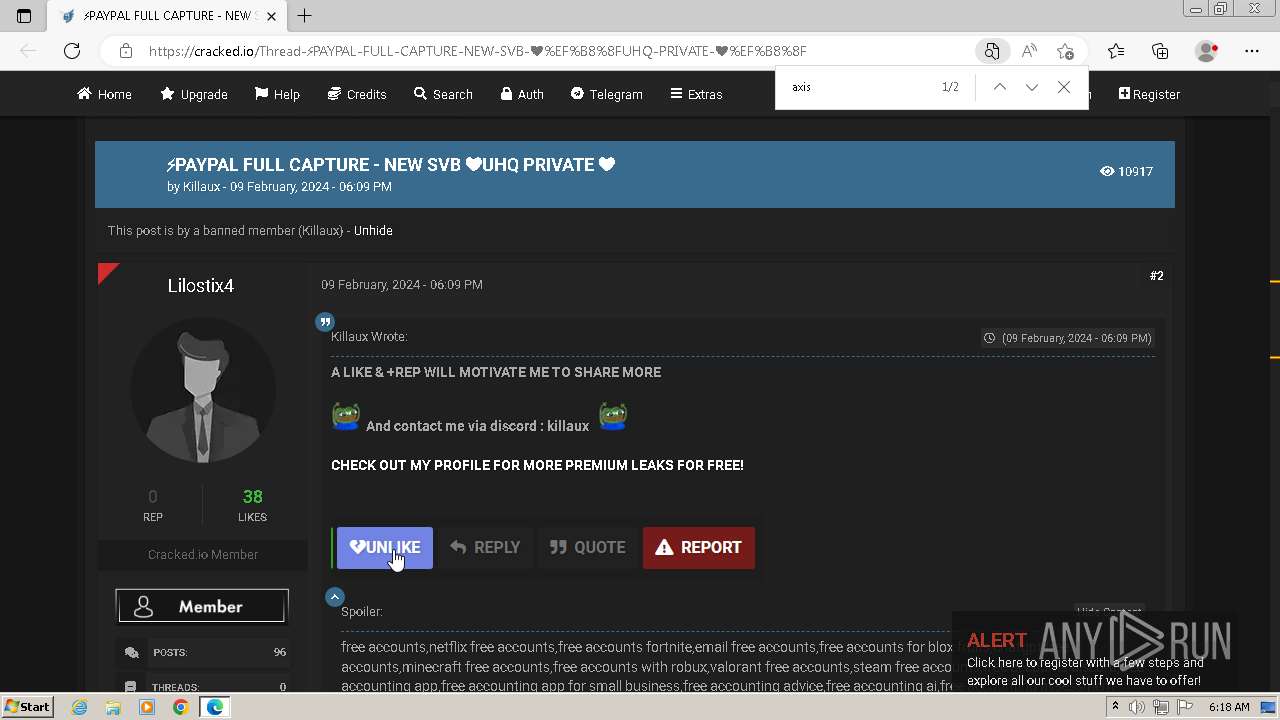This screenshot has width=1280, height=720.
Task: Click Lilostix4's avatar image
Action: pyautogui.click(x=203, y=391)
